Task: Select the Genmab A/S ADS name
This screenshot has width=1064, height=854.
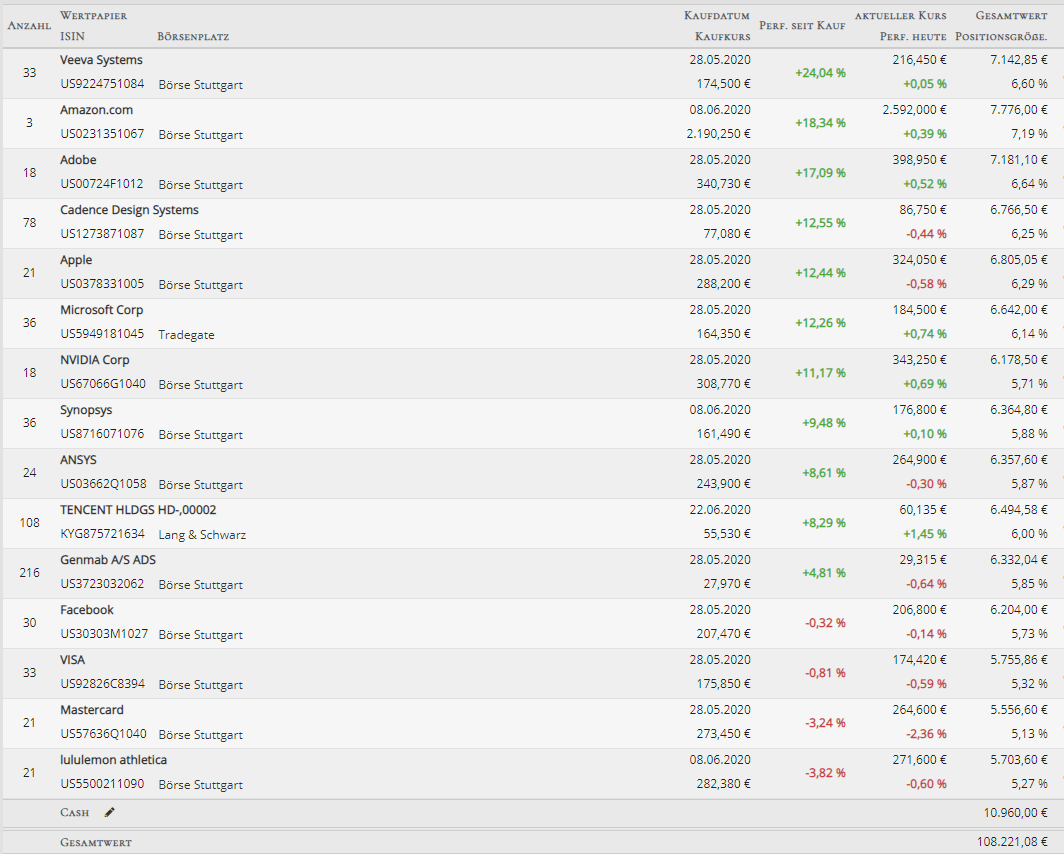Action: [108, 560]
